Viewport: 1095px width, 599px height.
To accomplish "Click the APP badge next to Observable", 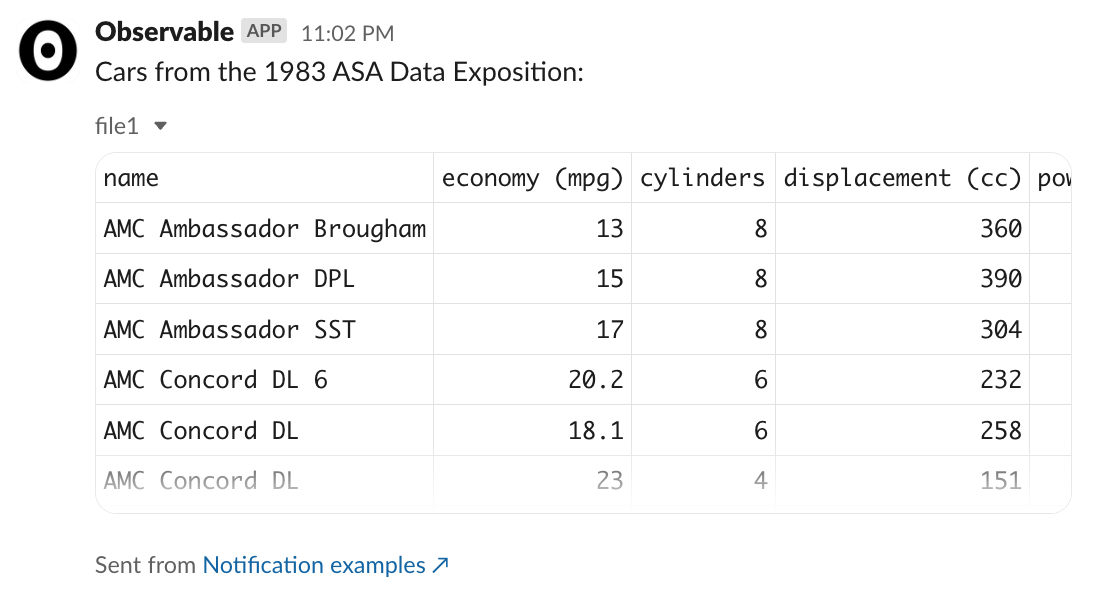I will click(x=264, y=31).
